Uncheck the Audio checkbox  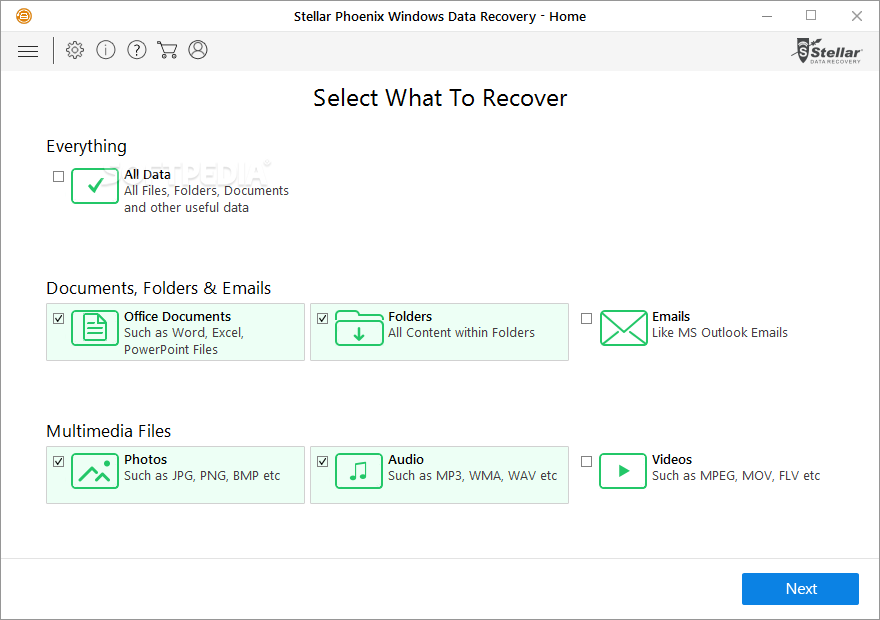pos(322,462)
